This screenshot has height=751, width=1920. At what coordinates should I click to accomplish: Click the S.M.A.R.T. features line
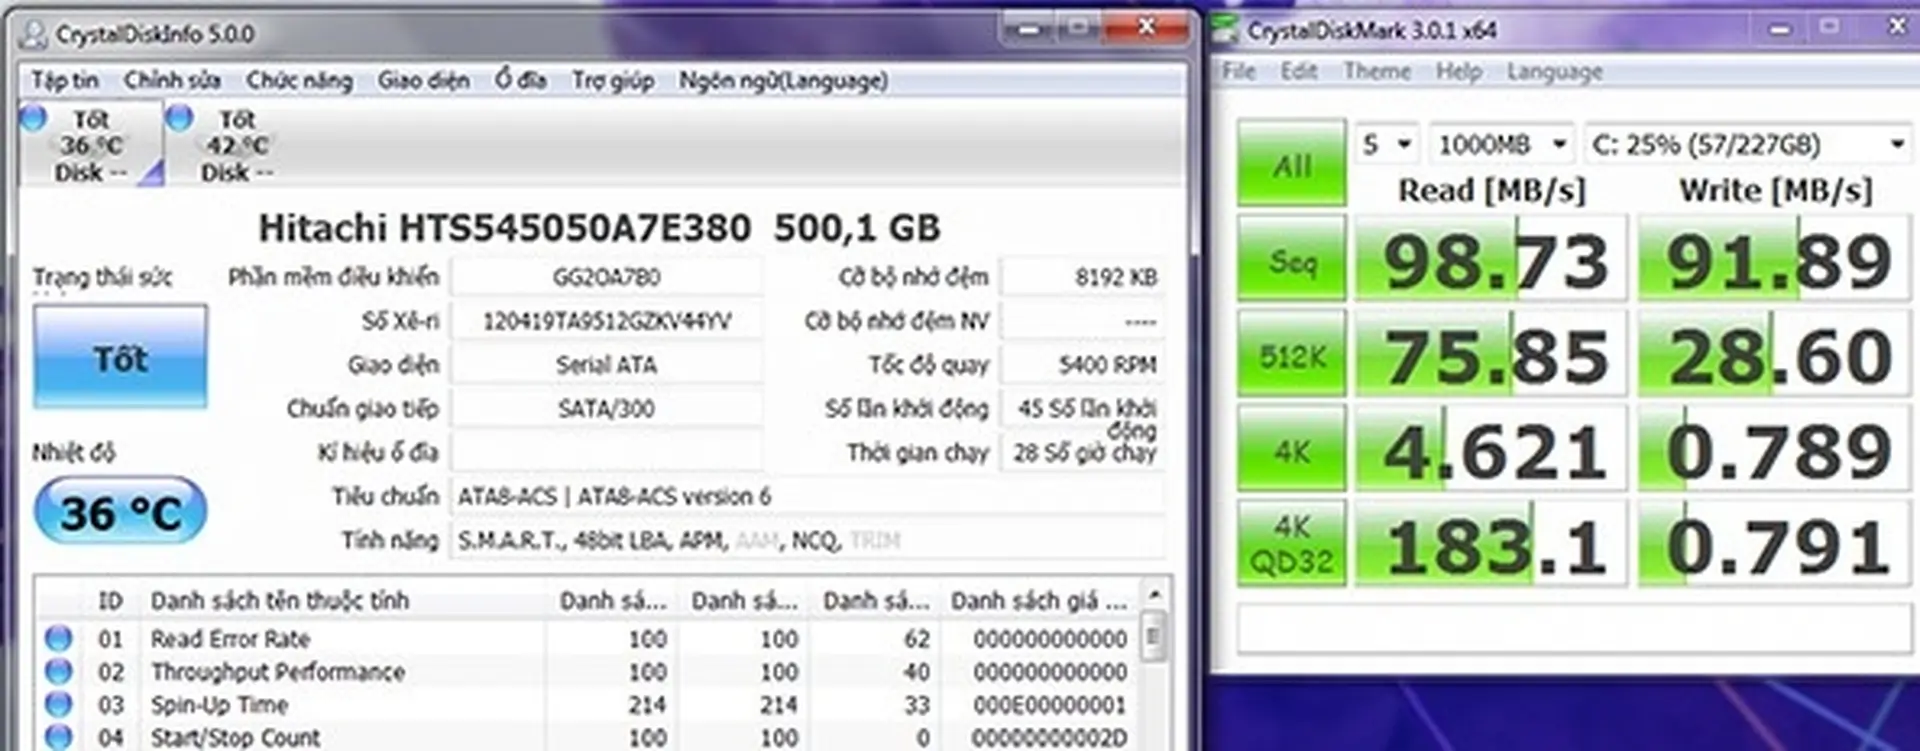coord(808,540)
